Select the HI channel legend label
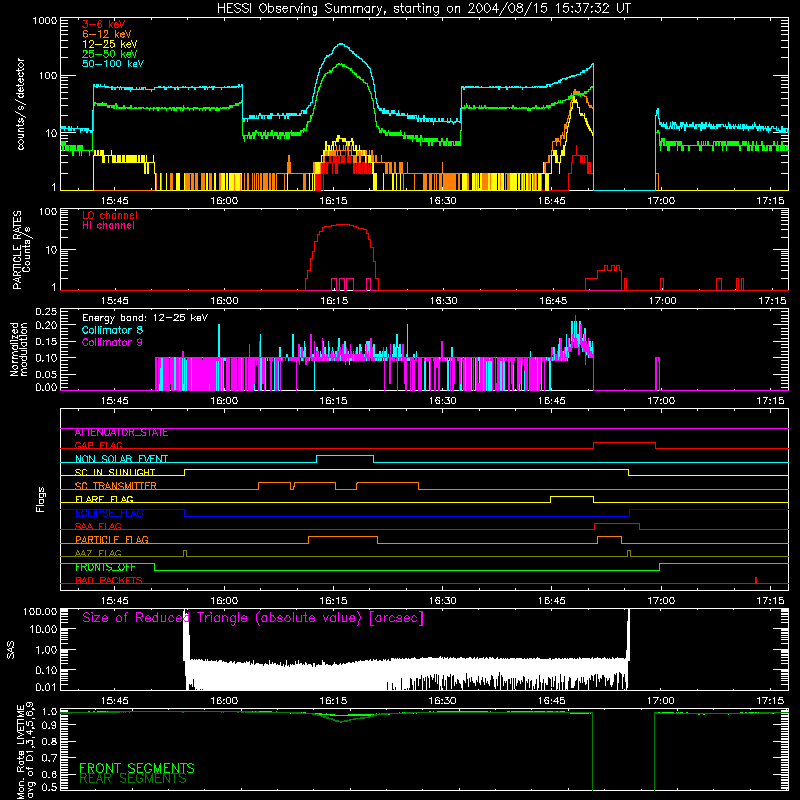Image resolution: width=800 pixels, height=800 pixels. coord(108,226)
